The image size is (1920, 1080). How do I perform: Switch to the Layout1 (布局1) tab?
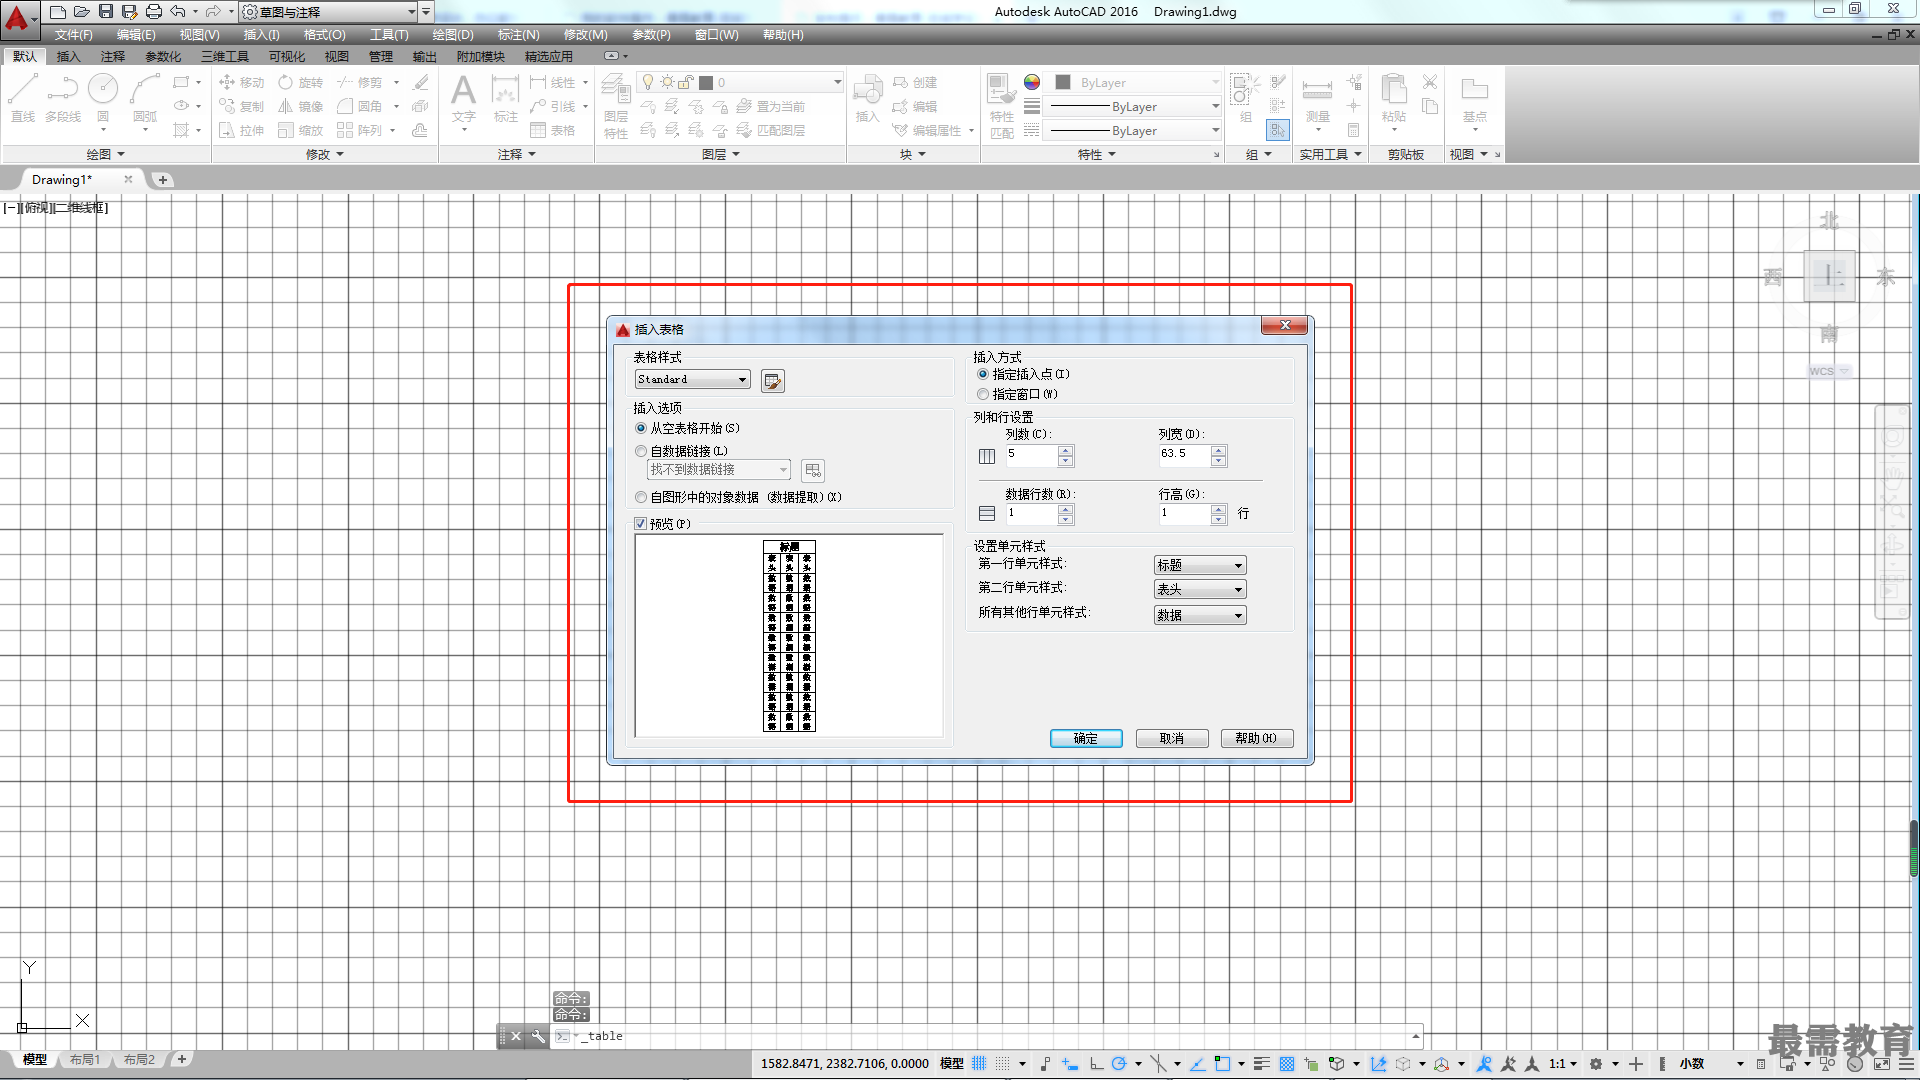pos(85,1059)
